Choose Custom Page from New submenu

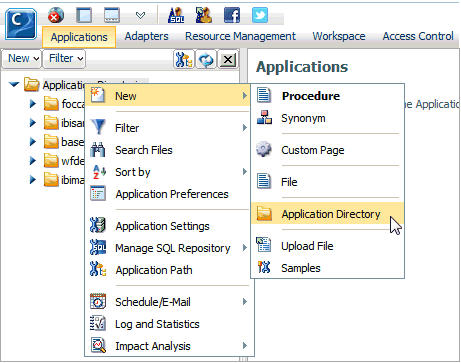pyautogui.click(x=327, y=150)
